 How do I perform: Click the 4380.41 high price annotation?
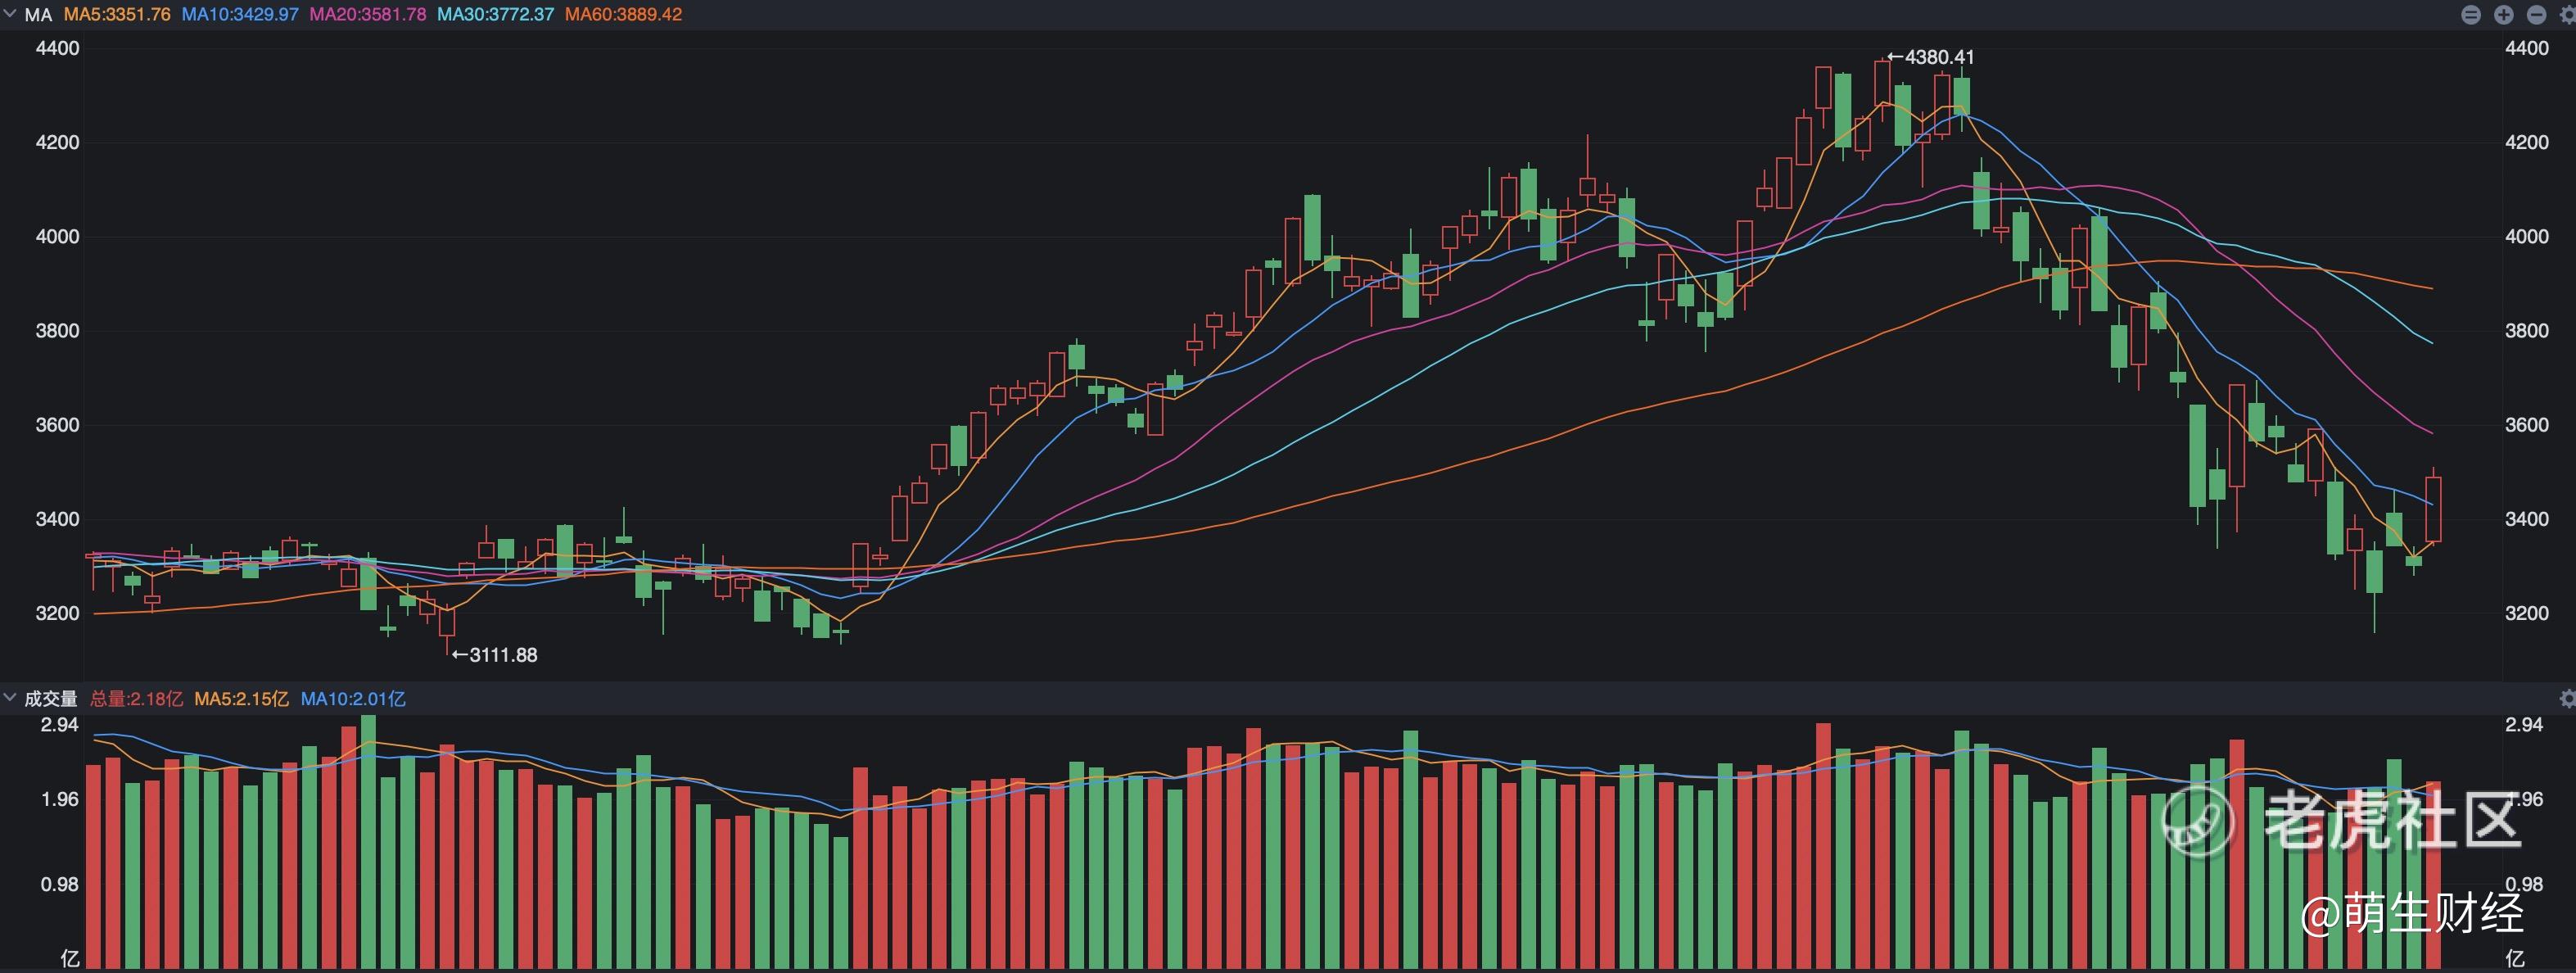pos(1931,57)
